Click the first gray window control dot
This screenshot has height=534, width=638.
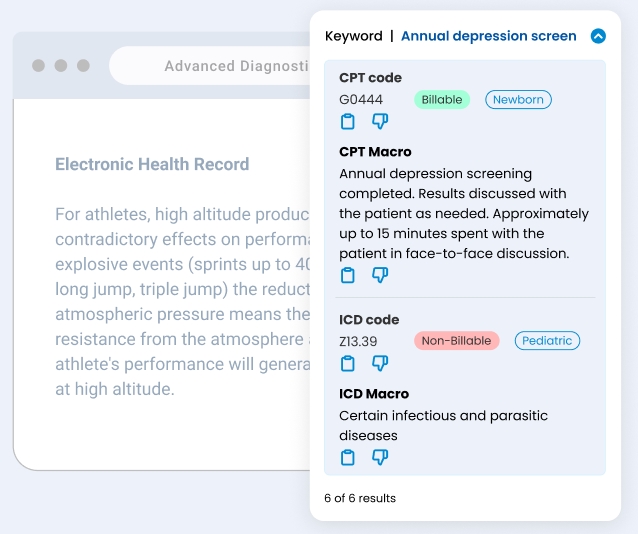pyautogui.click(x=38, y=66)
